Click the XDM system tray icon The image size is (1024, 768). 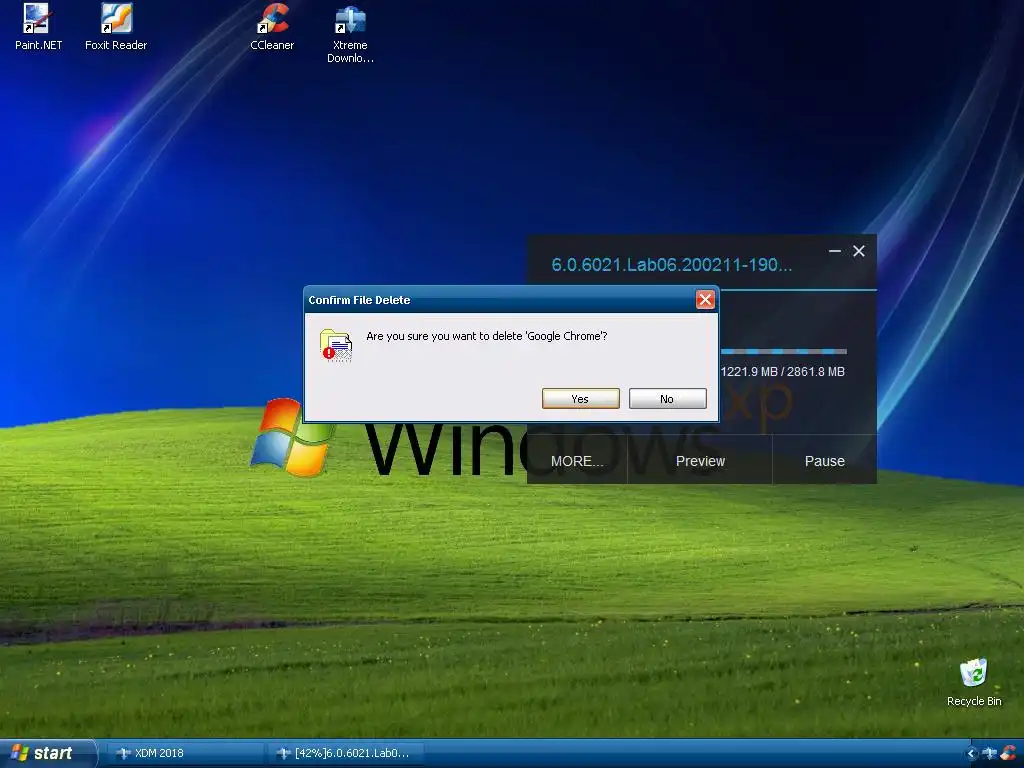[989, 753]
